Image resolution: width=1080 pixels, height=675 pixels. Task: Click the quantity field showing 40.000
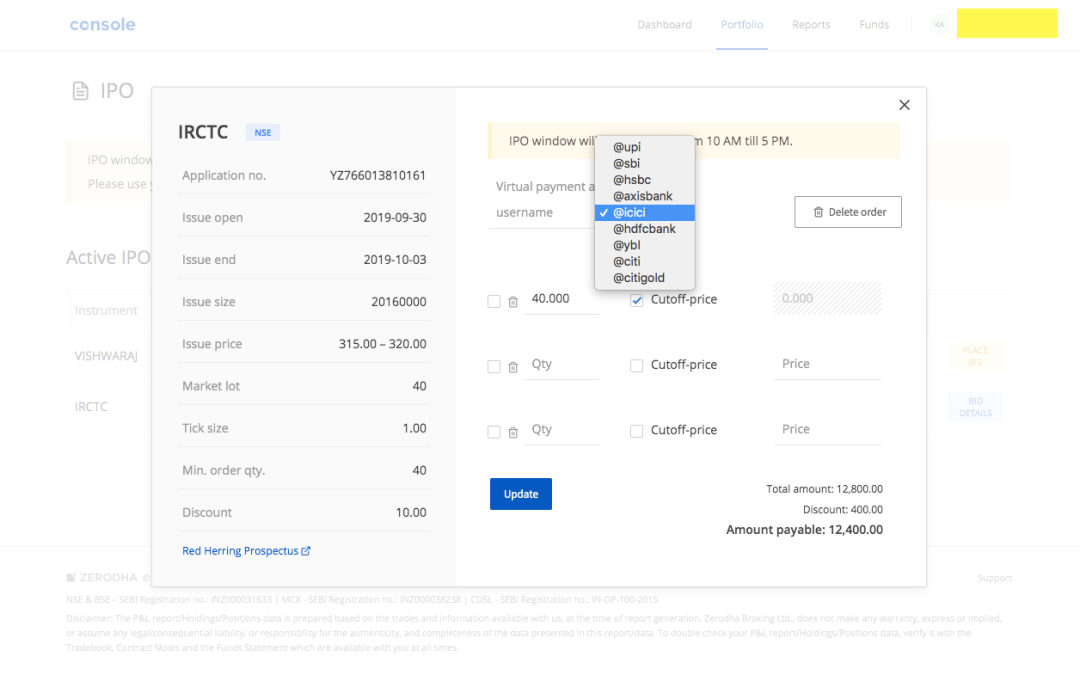pyautogui.click(x=562, y=299)
